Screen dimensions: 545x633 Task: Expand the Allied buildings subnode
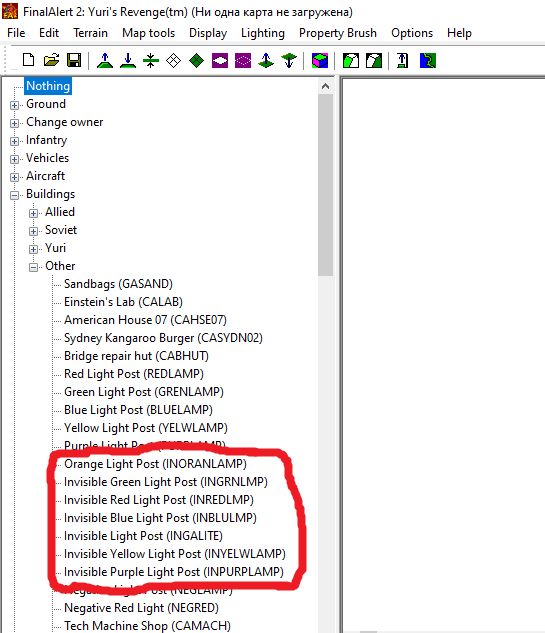(34, 213)
